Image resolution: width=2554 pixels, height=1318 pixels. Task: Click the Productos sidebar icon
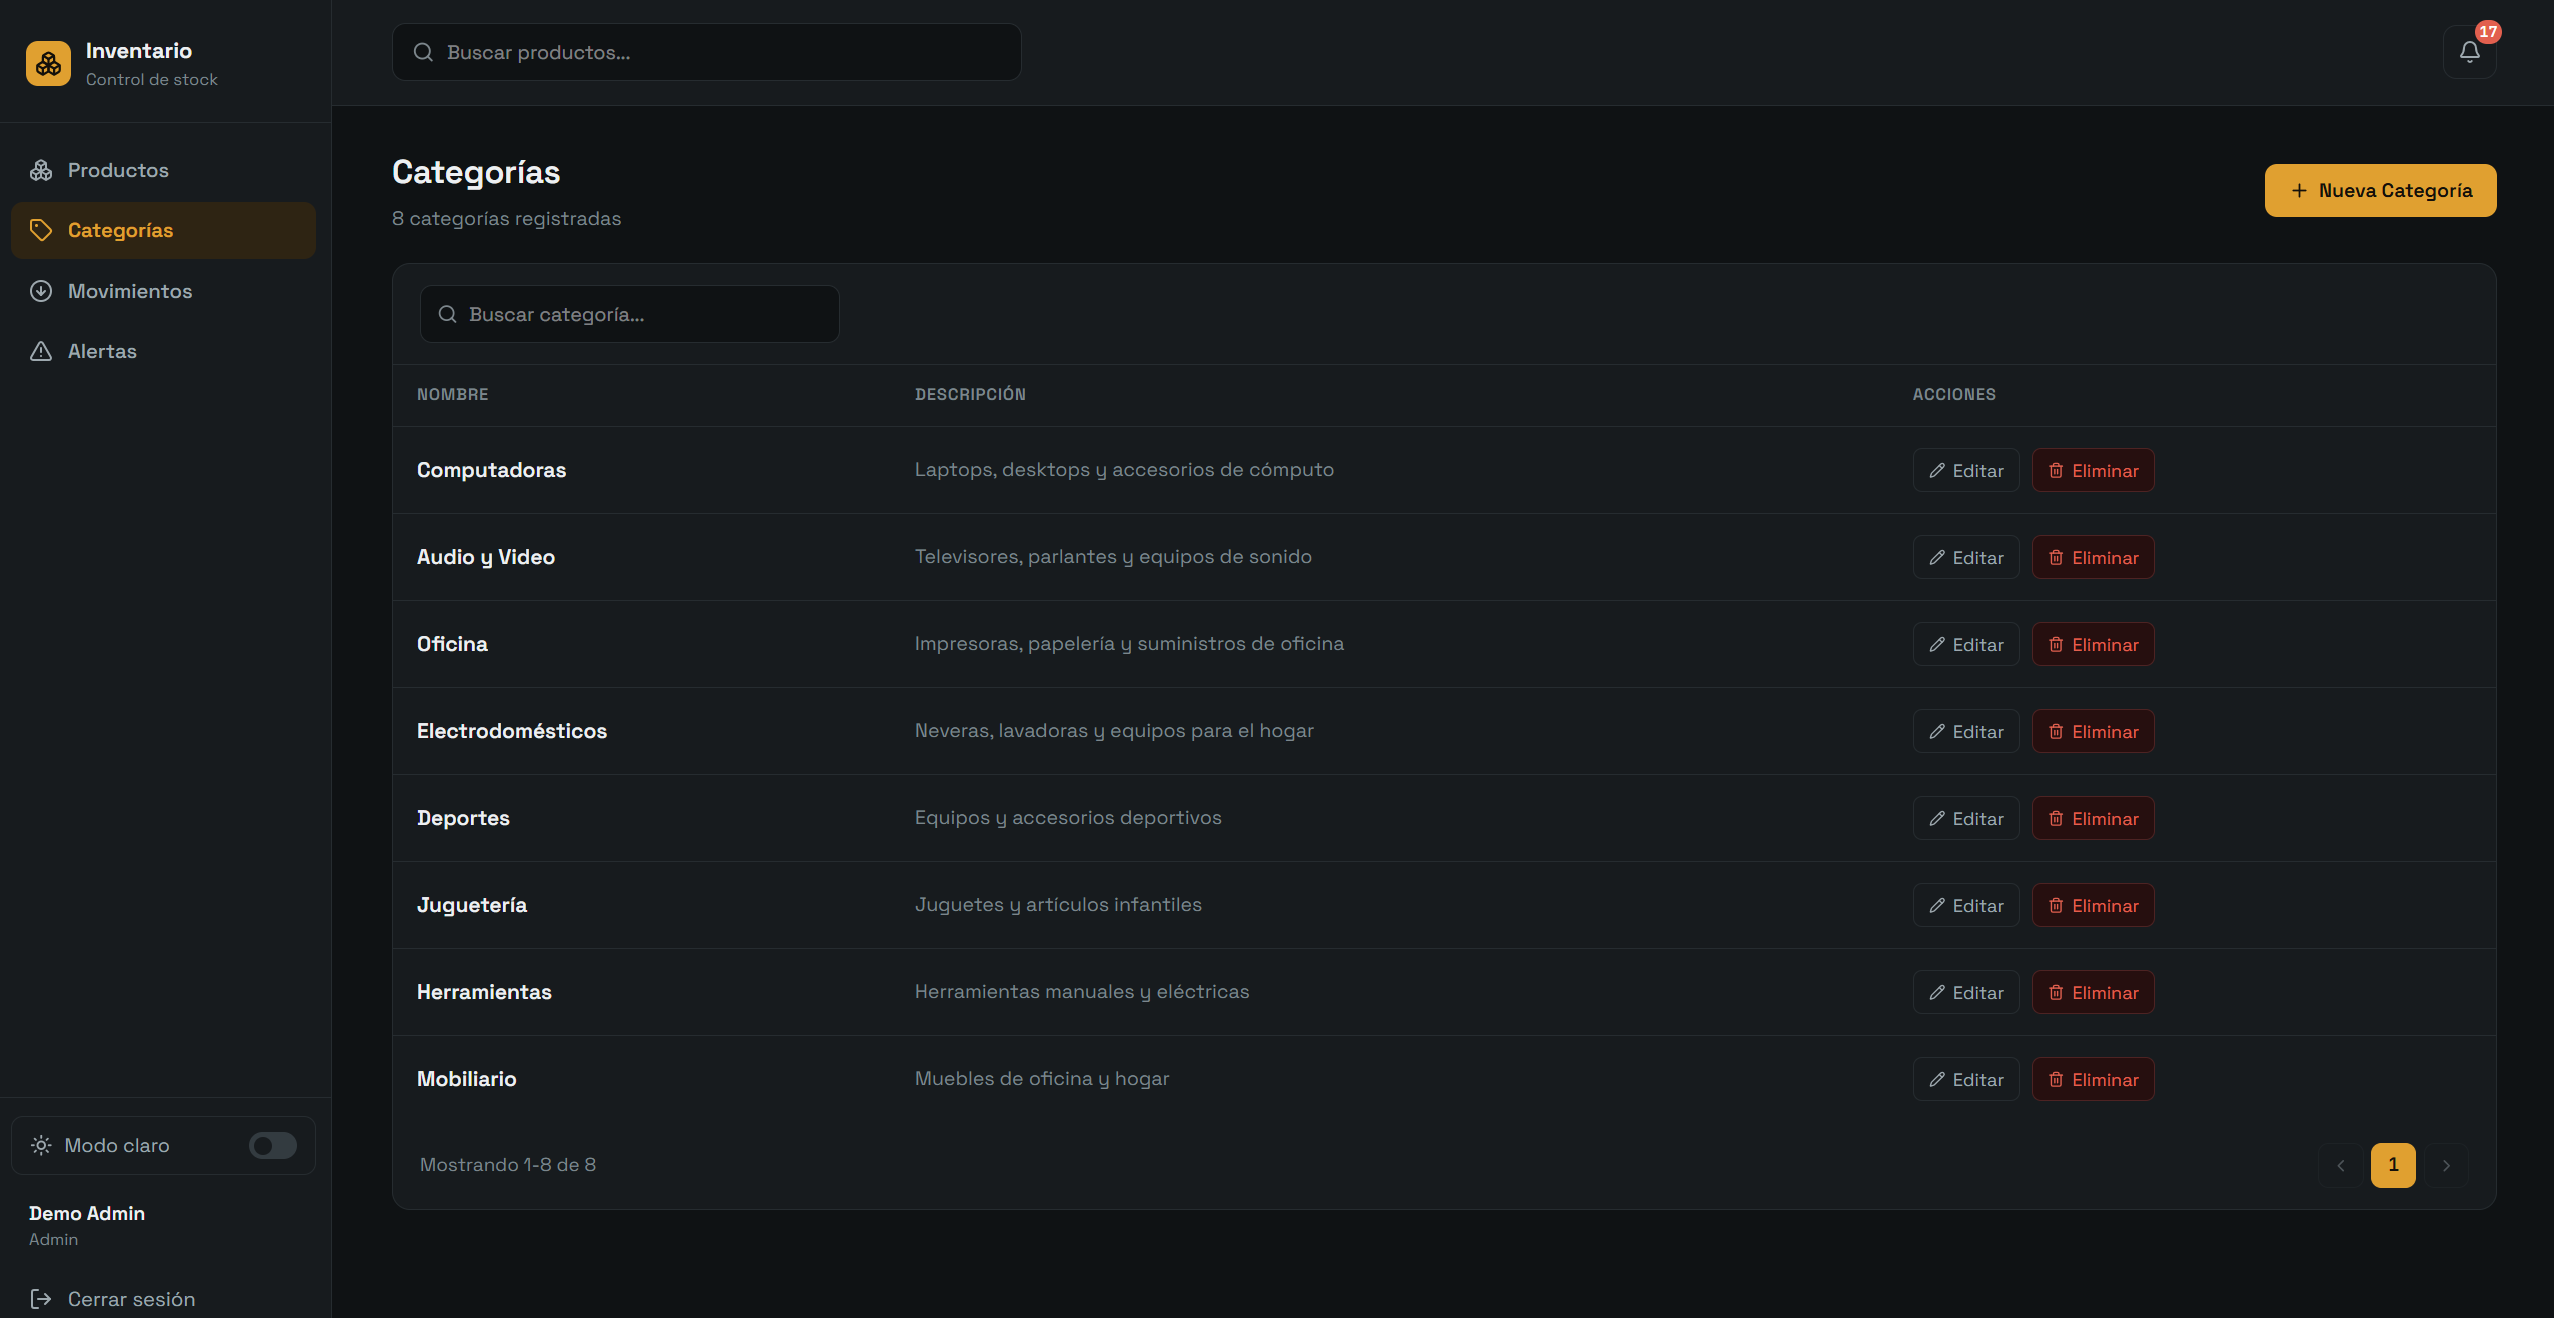click(x=41, y=170)
